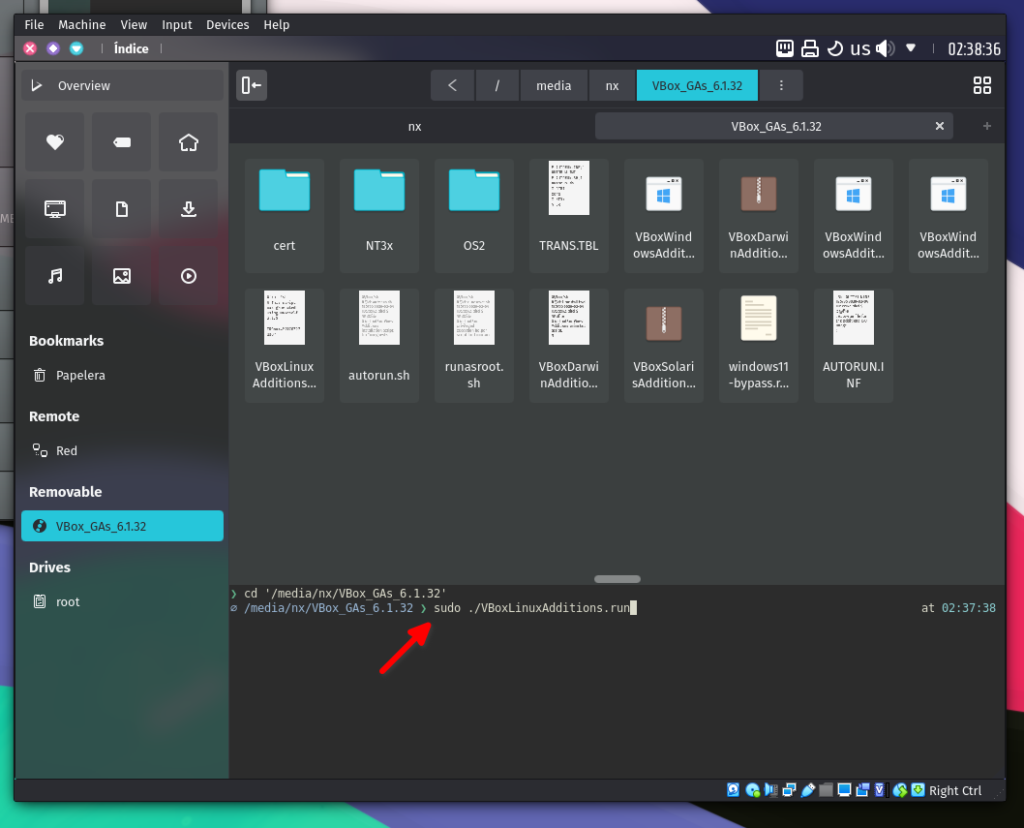Click the on-screen keyboard tray icon
Image resolution: width=1024 pixels, height=828 pixels.
click(784, 48)
